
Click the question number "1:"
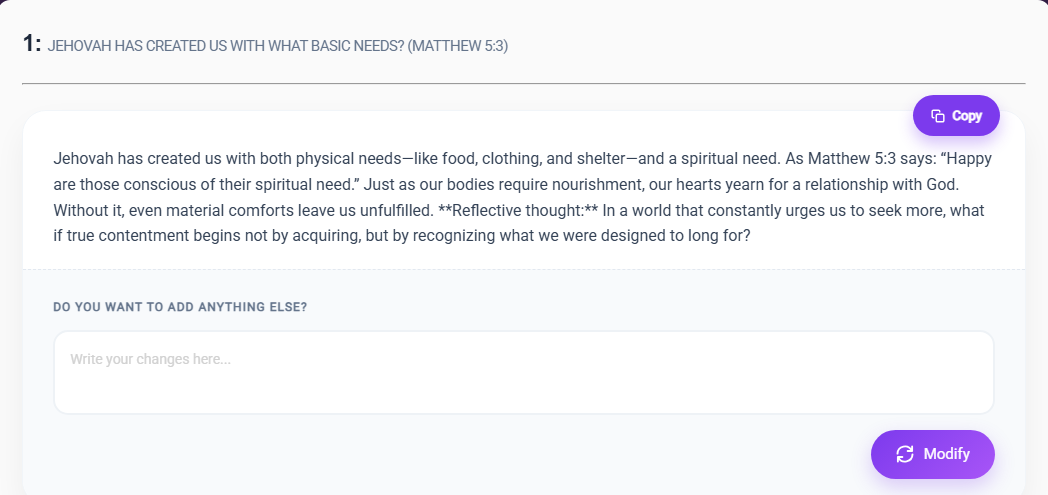pos(32,44)
